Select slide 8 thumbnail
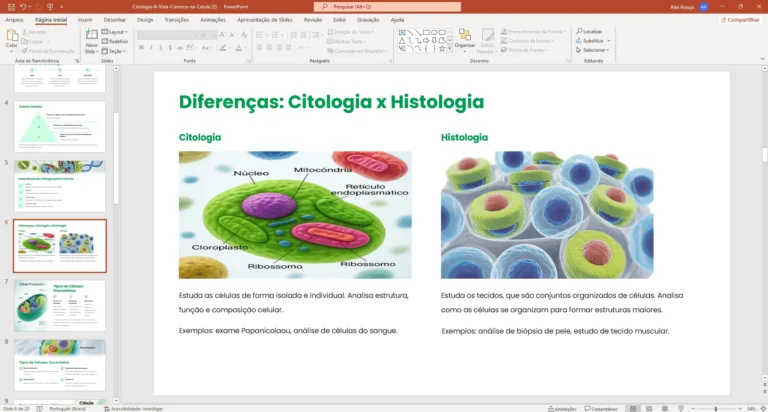This screenshot has height=412, width=768. click(60, 365)
